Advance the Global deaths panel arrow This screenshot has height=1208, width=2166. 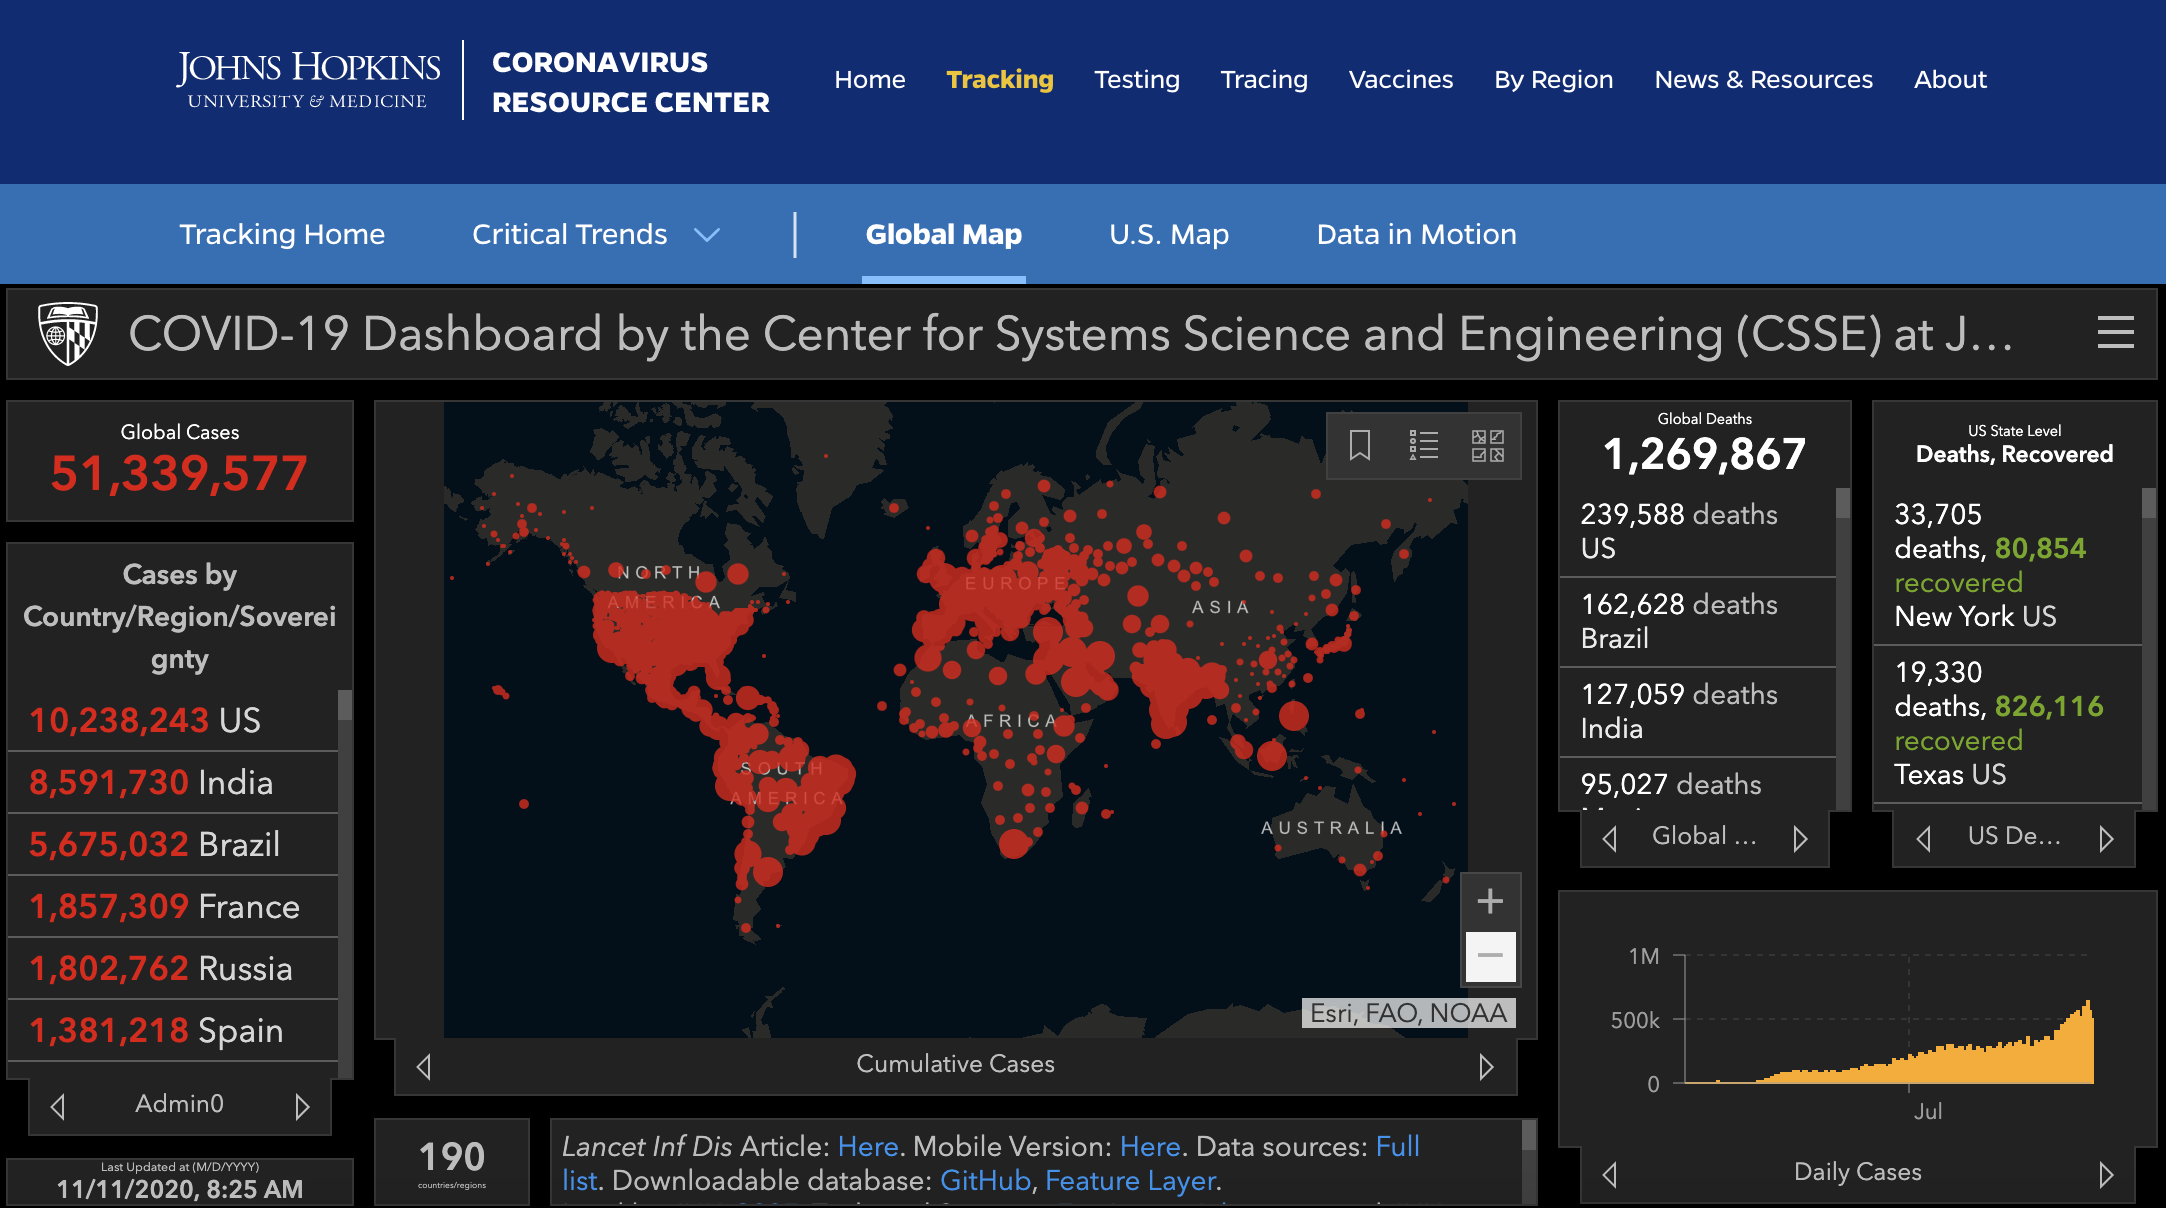coord(1800,838)
